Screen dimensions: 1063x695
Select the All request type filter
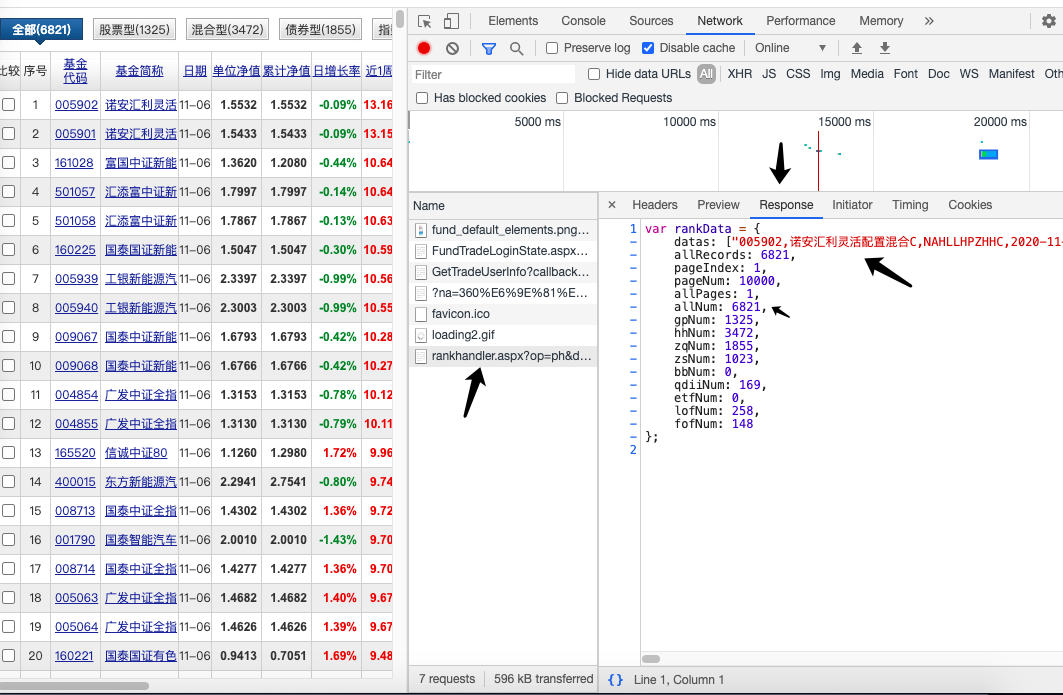(x=707, y=74)
